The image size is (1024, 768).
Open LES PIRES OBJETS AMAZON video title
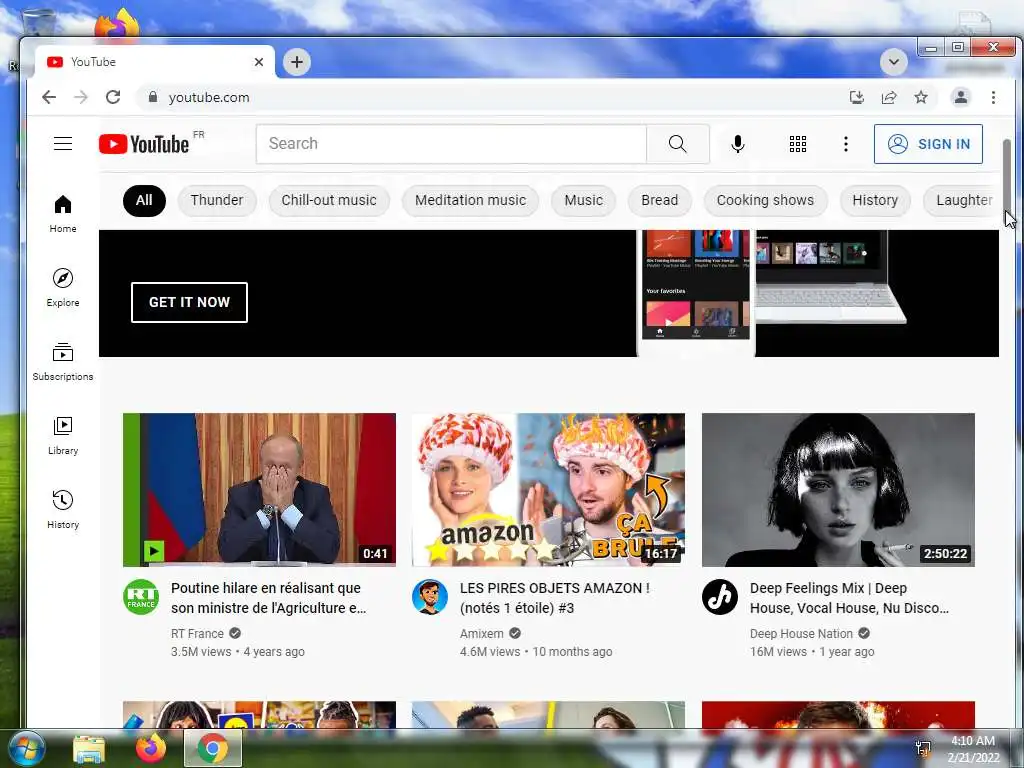(x=554, y=598)
